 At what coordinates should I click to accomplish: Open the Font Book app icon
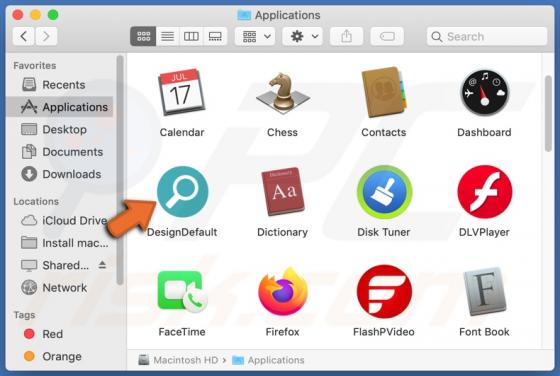[484, 291]
